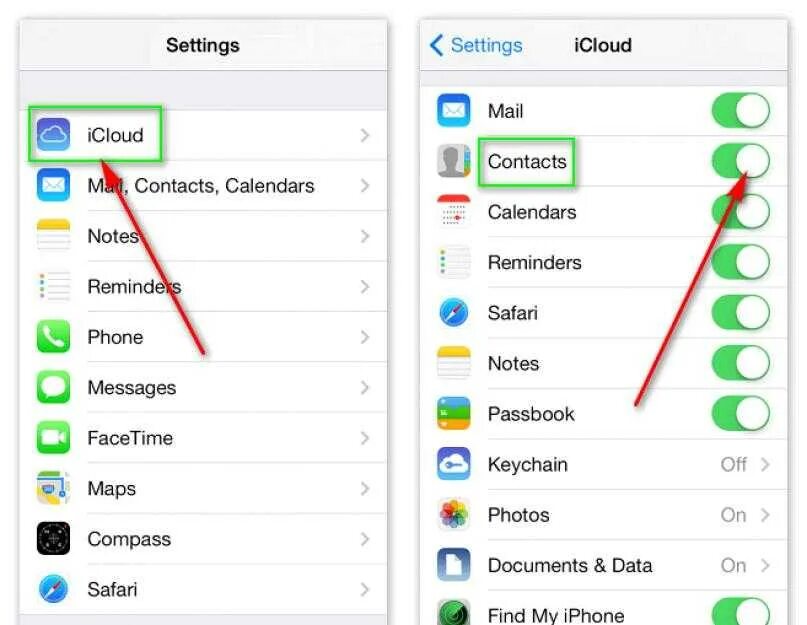This screenshot has height=625, width=807.
Task: Open the iCloud cloud icon in Settings
Action: click(x=53, y=135)
